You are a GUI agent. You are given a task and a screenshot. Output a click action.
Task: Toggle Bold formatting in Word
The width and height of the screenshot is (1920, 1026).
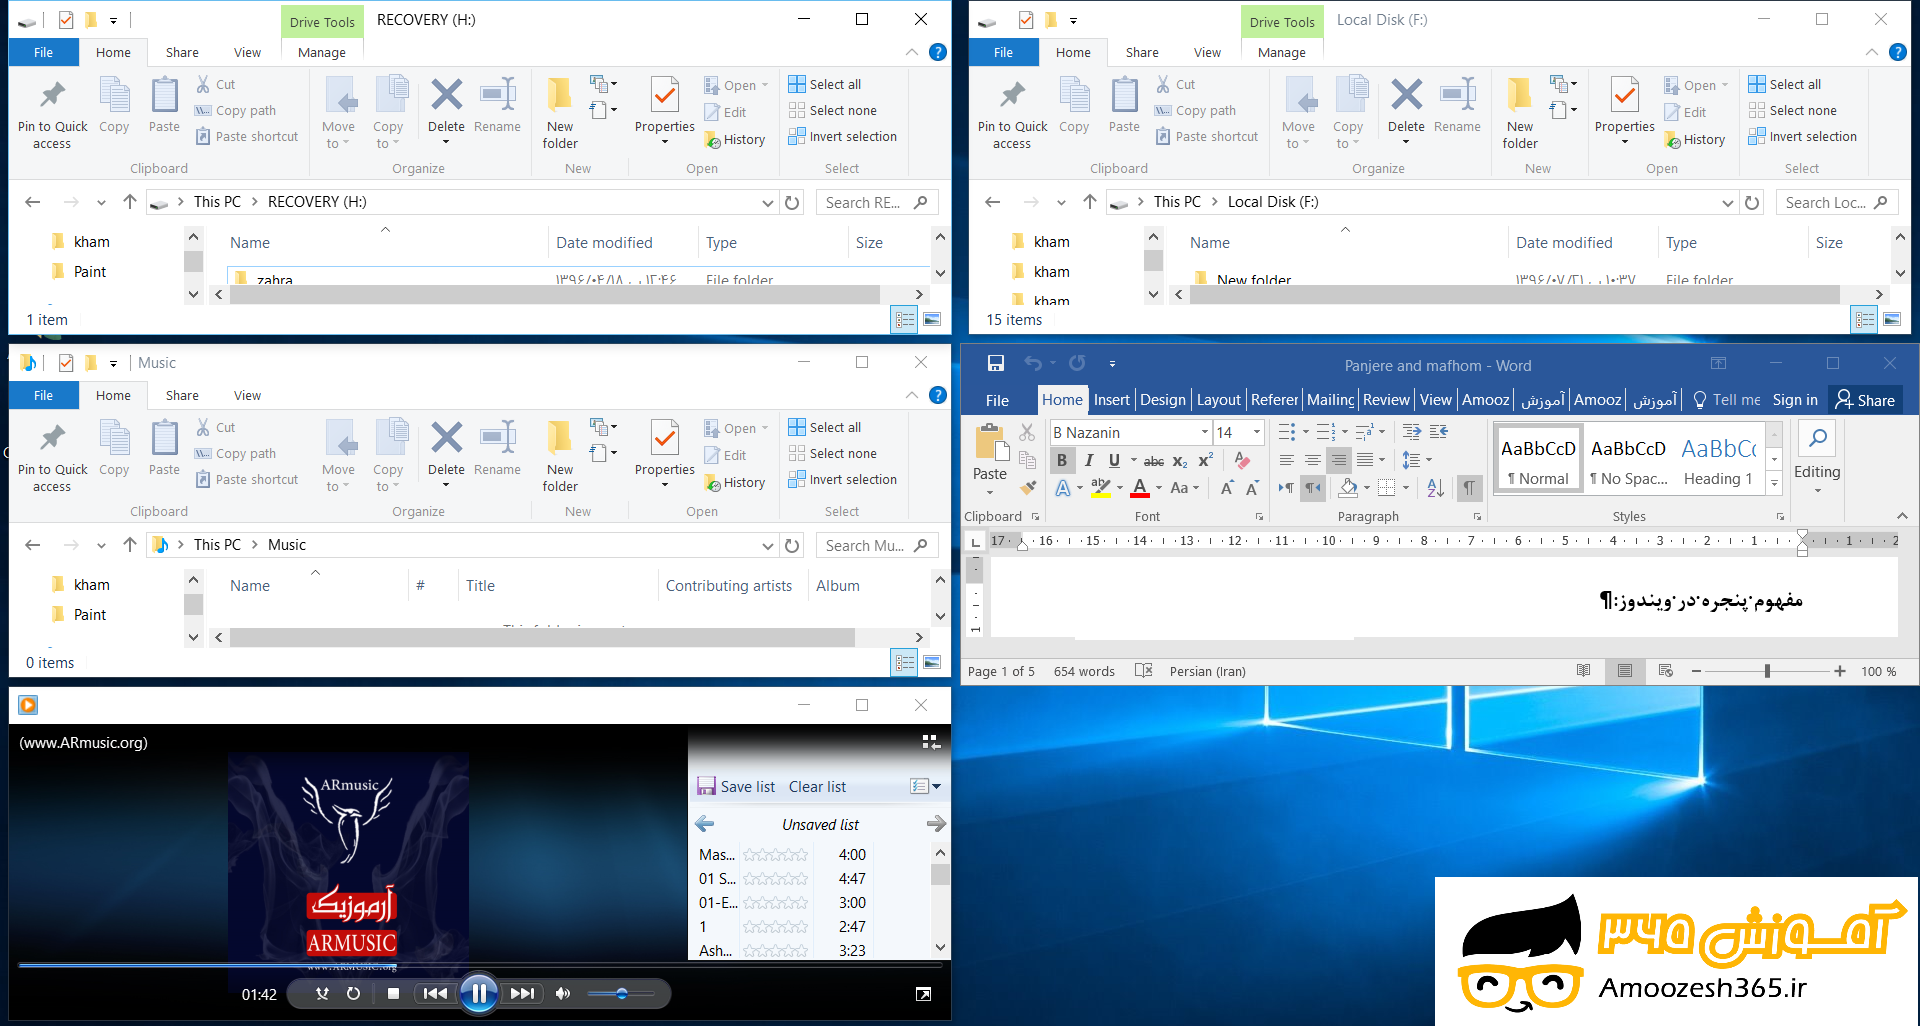1062,460
